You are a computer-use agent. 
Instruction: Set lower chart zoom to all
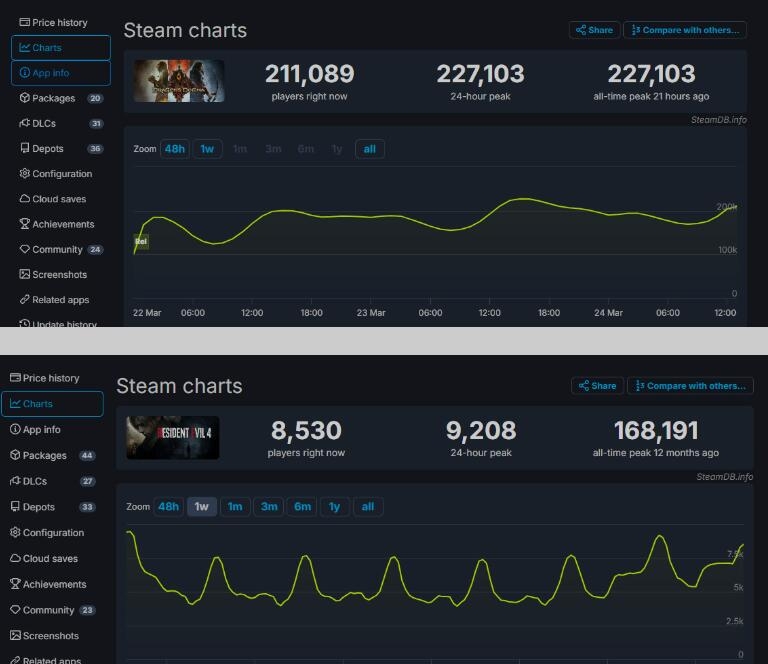(x=368, y=507)
